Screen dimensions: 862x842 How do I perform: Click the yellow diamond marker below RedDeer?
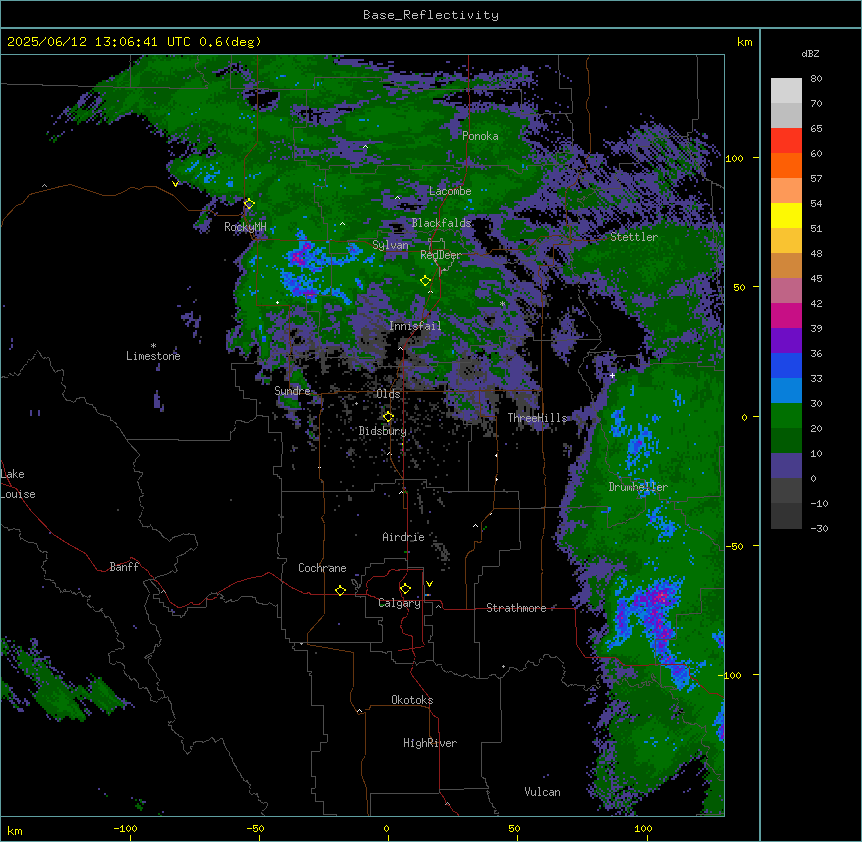(x=425, y=281)
